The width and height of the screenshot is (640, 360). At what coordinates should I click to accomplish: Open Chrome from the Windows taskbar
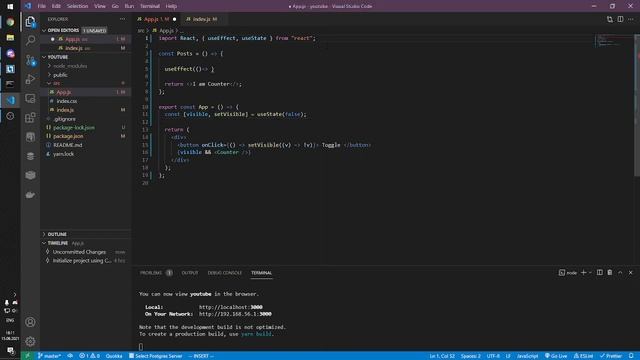10,22
